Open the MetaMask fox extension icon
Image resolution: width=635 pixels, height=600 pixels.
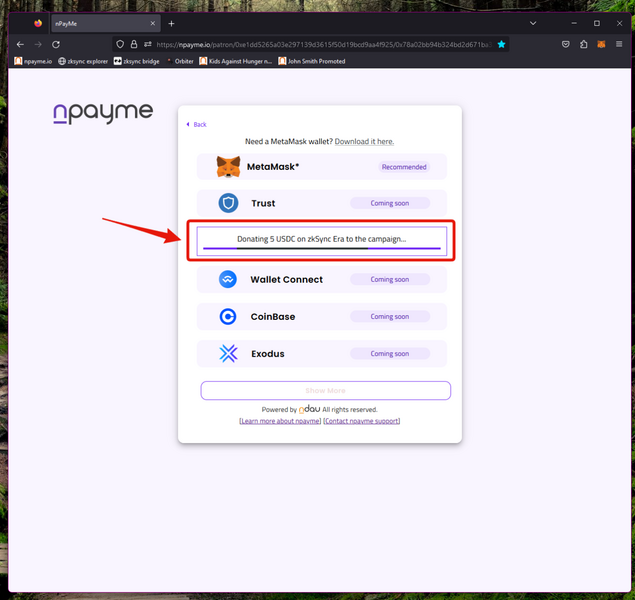601,45
